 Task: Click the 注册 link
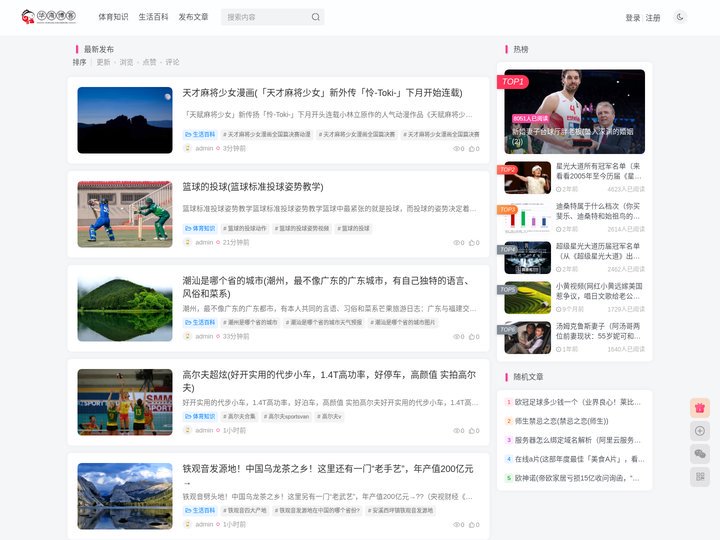653,18
